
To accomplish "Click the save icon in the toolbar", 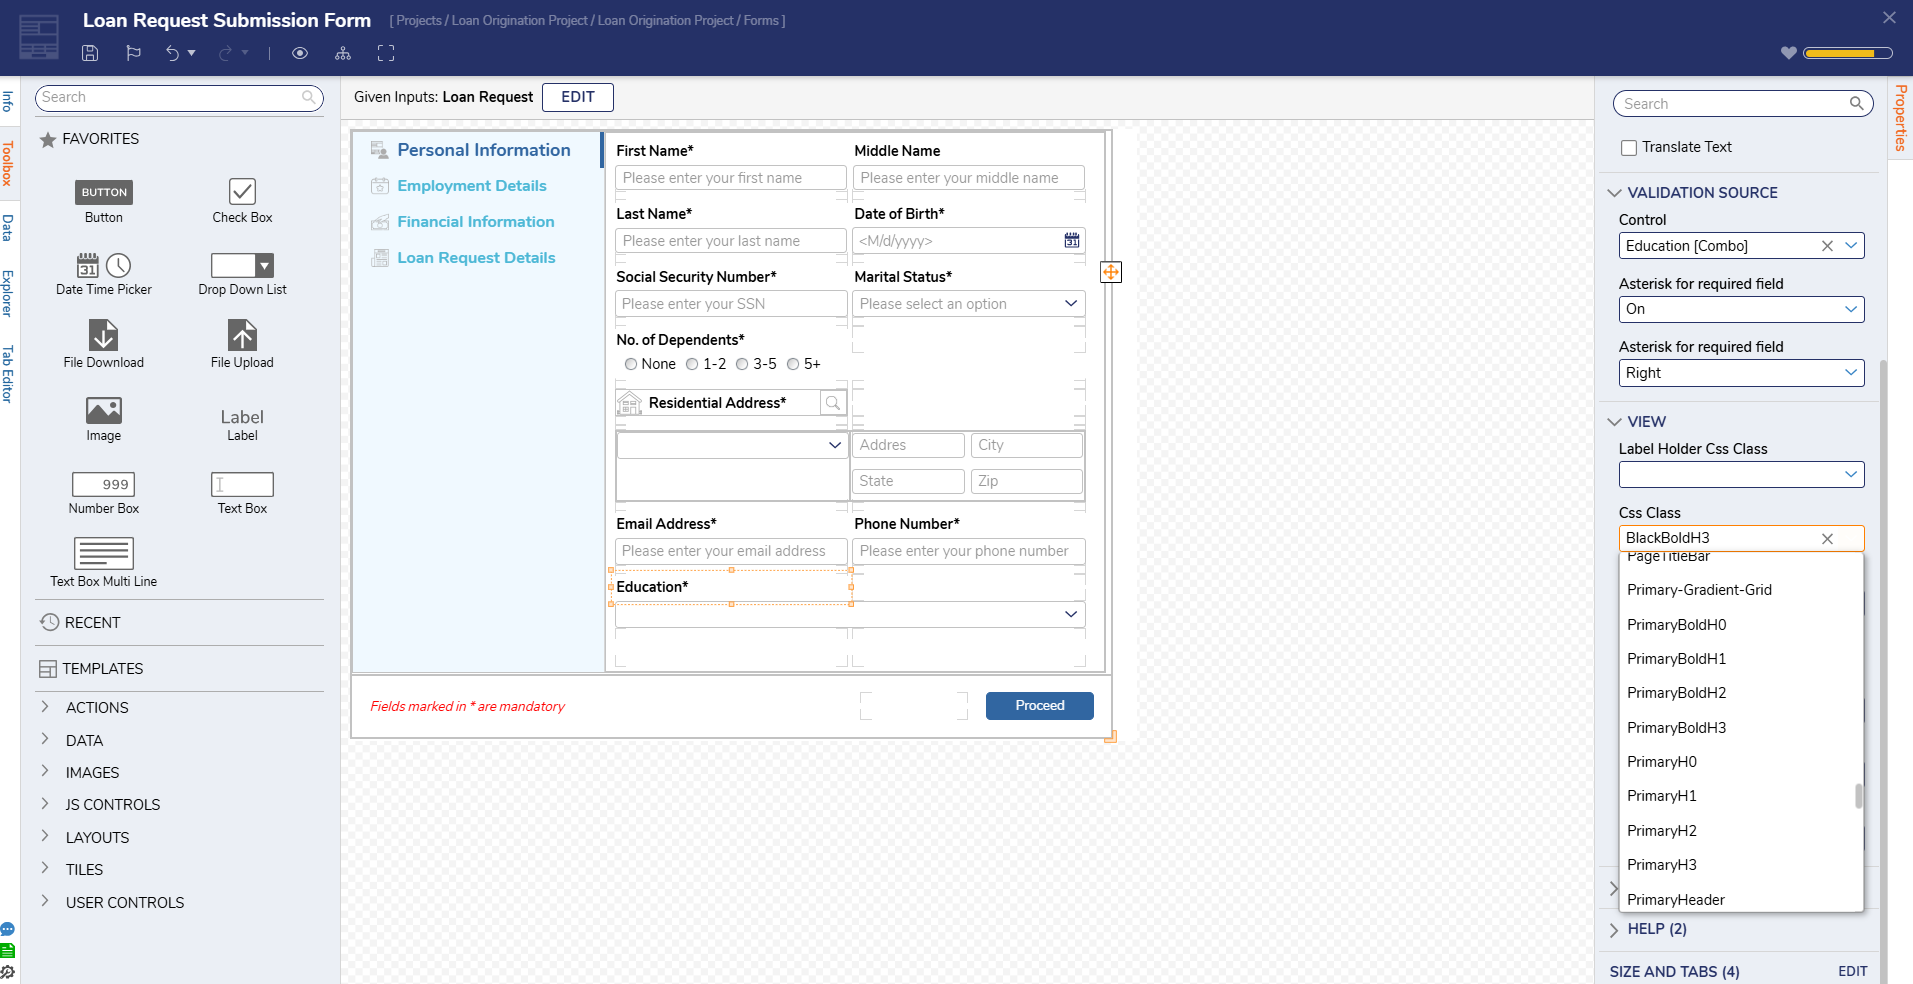I will click(90, 53).
